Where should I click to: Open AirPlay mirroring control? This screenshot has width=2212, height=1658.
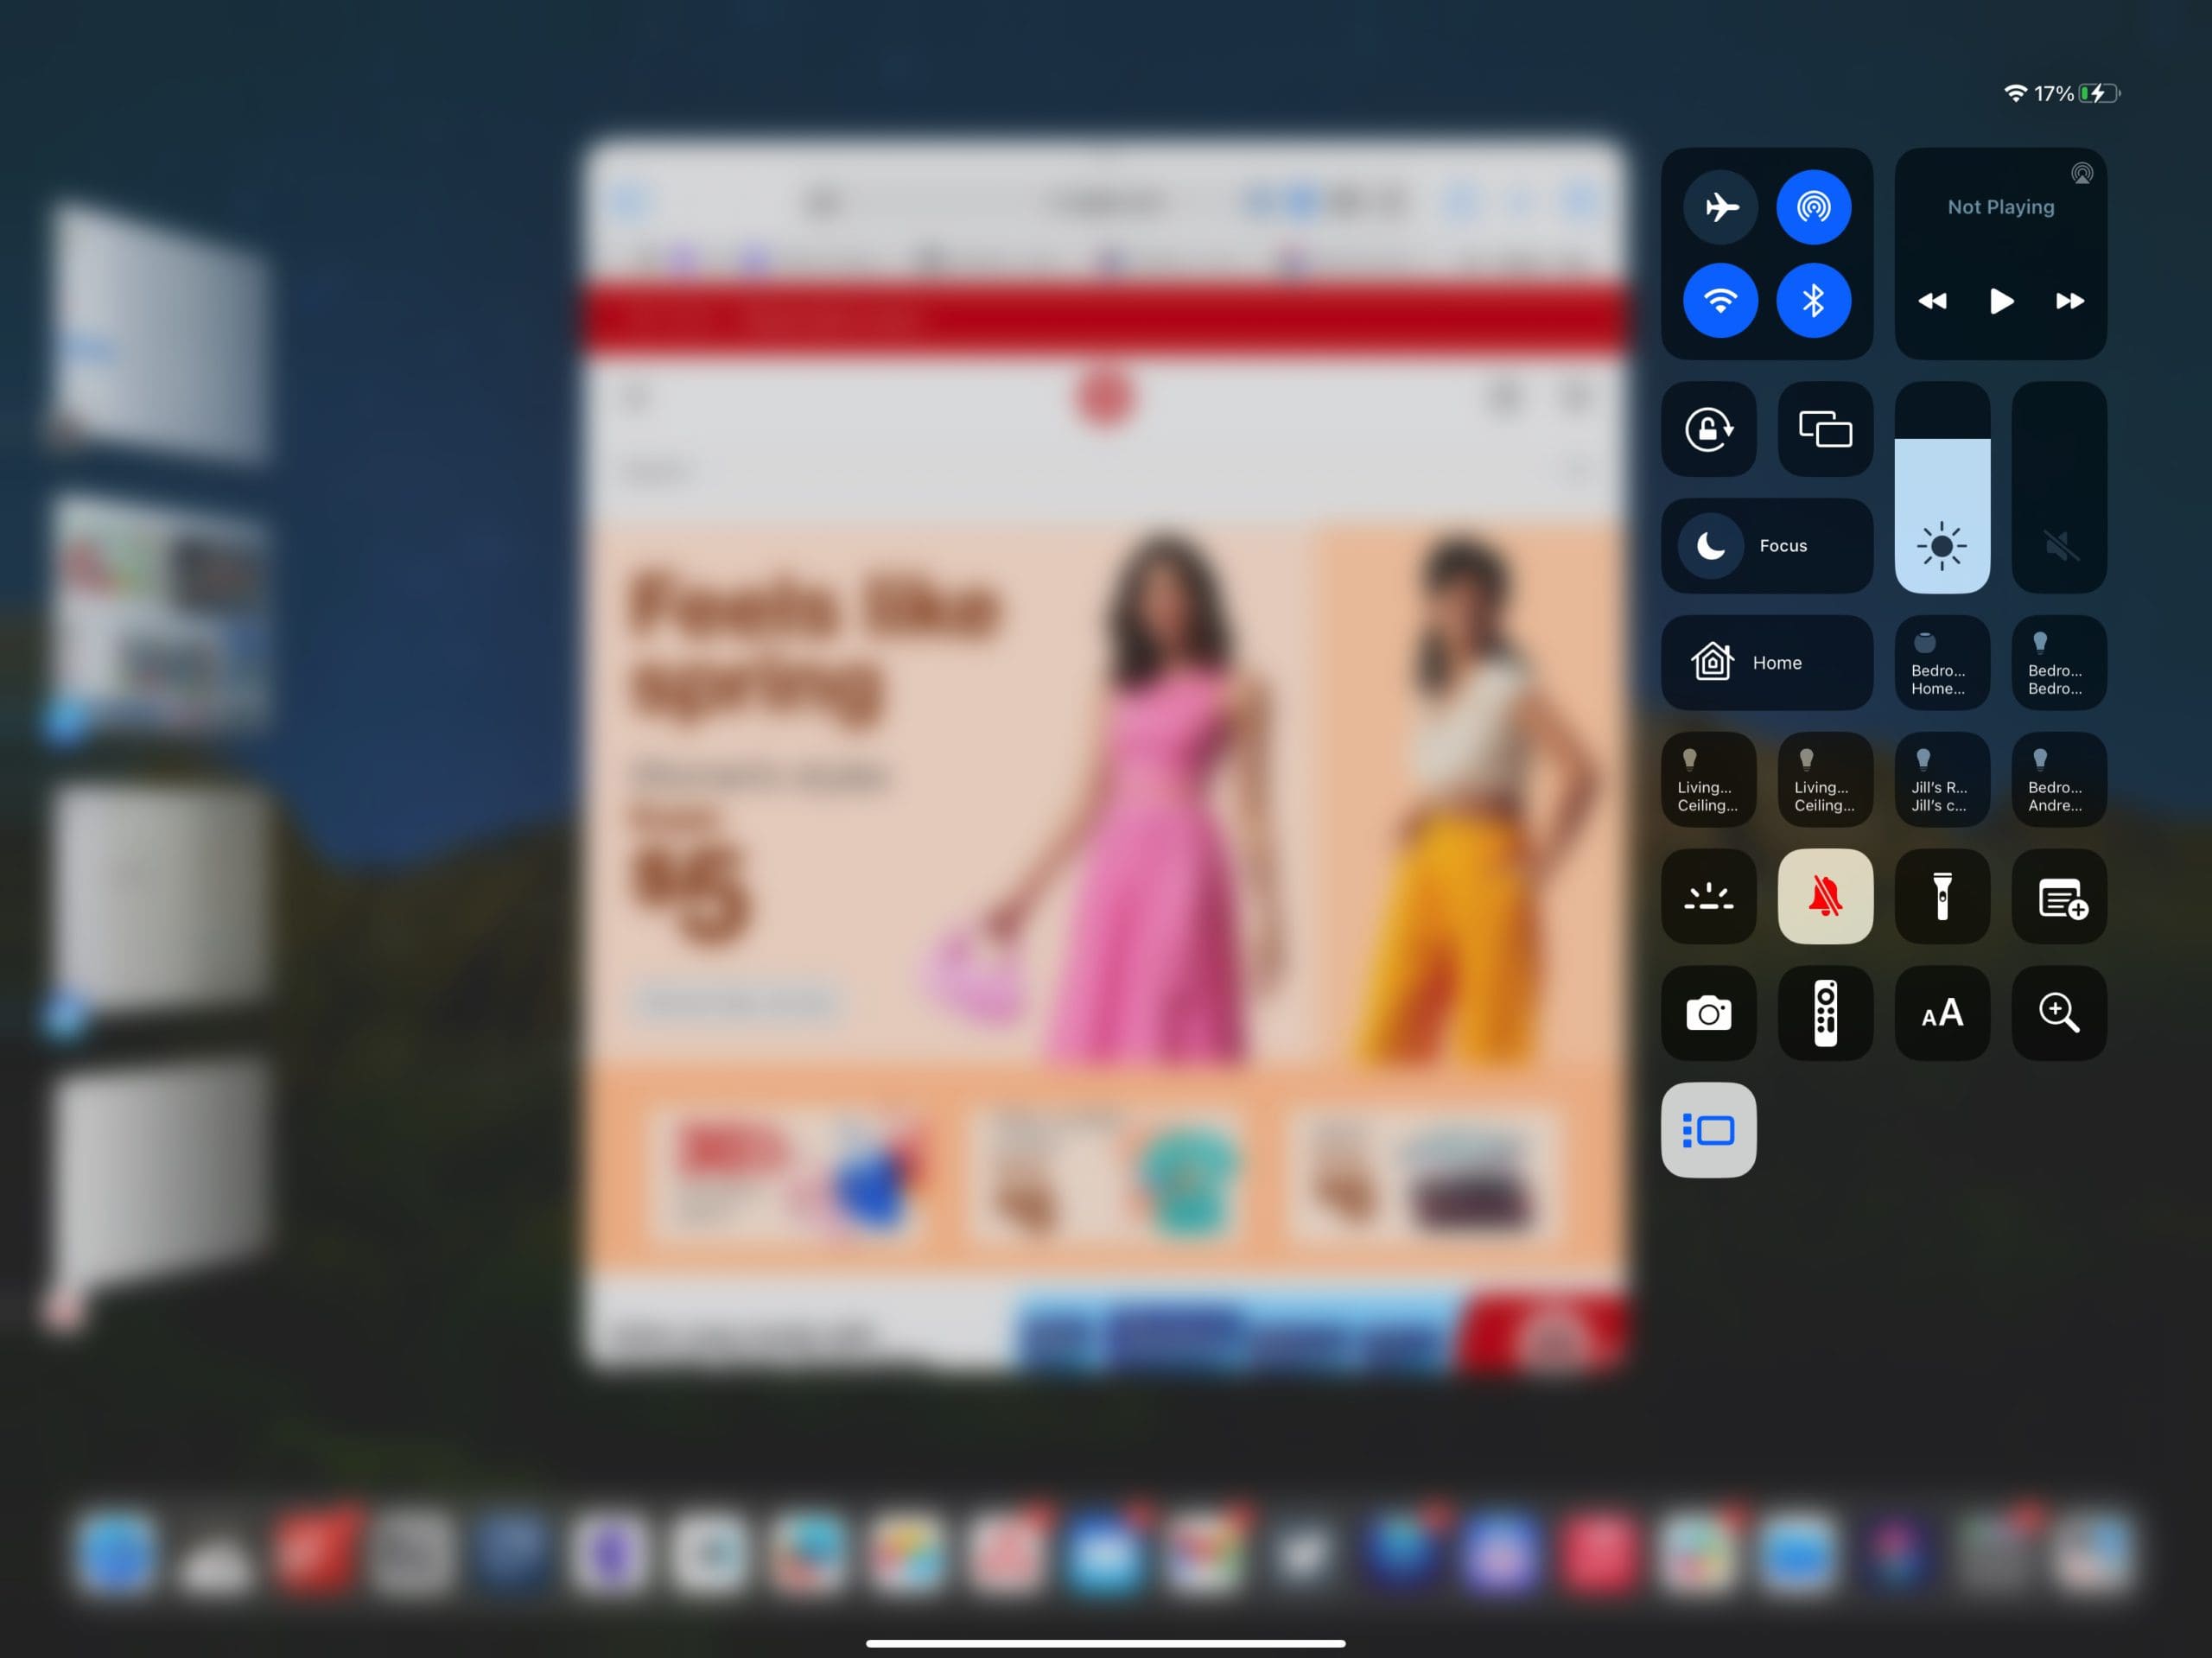pyautogui.click(x=1826, y=429)
